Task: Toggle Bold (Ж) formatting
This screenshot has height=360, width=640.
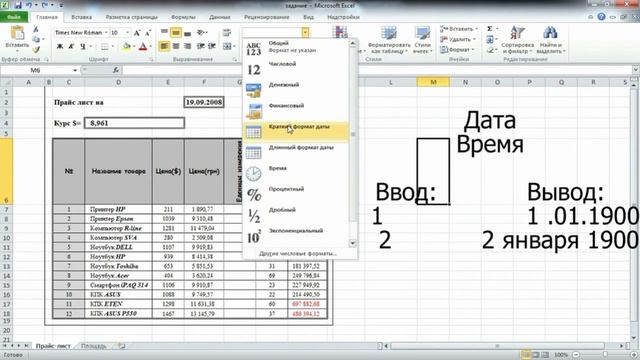Action: [x=60, y=47]
